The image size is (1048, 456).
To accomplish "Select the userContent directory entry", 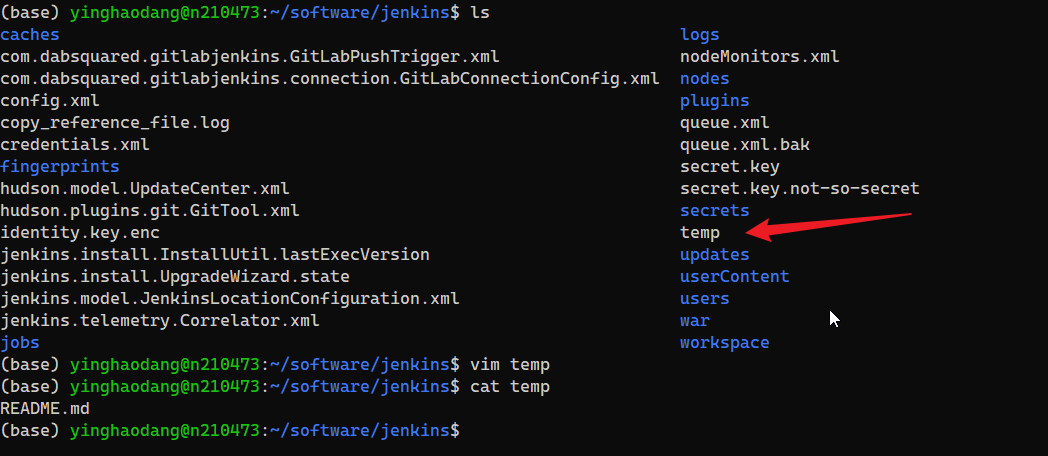I will tap(734, 277).
